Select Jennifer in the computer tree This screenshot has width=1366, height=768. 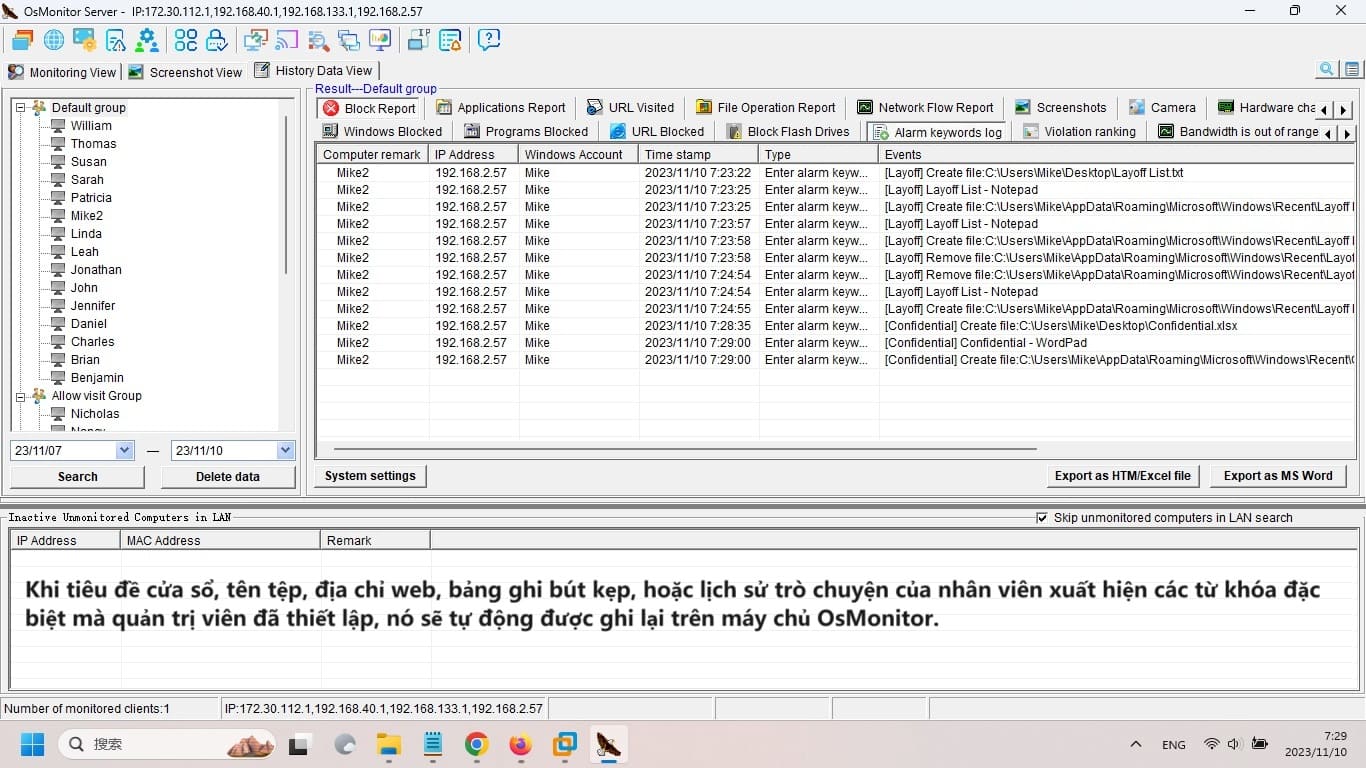click(x=93, y=306)
